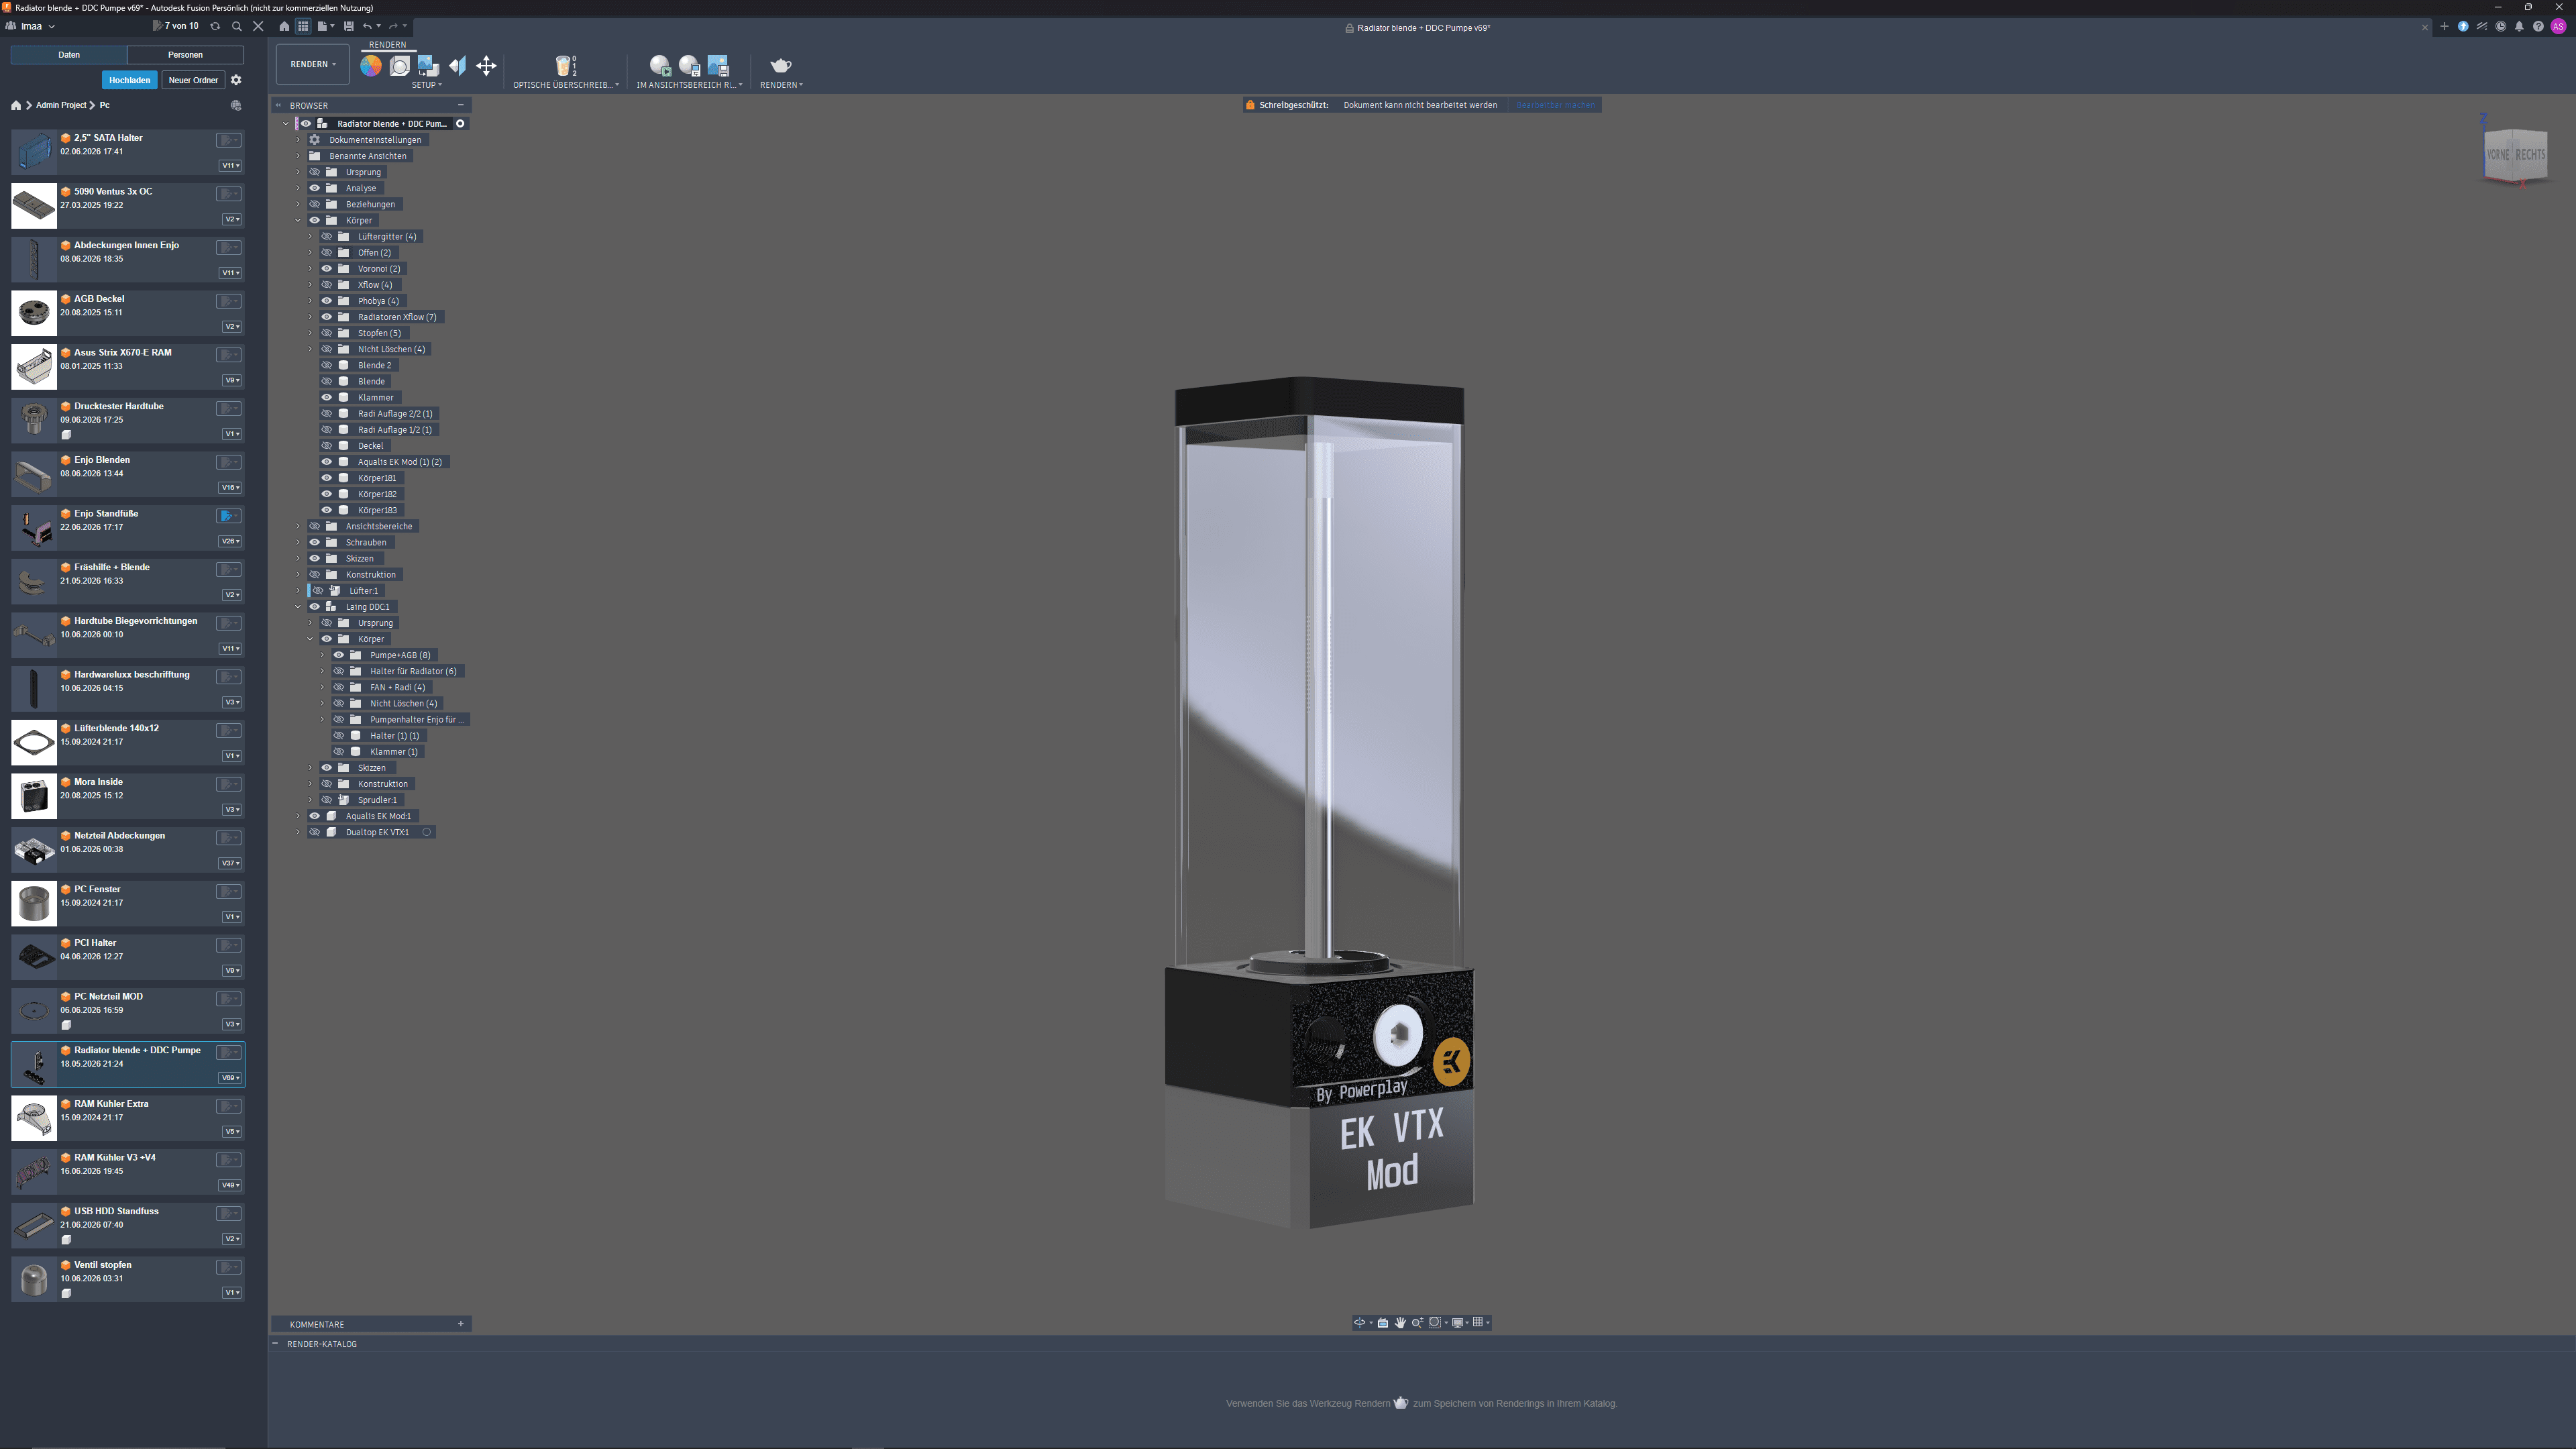Open data panel settings gear
2576x1449 pixels.
tap(236, 80)
